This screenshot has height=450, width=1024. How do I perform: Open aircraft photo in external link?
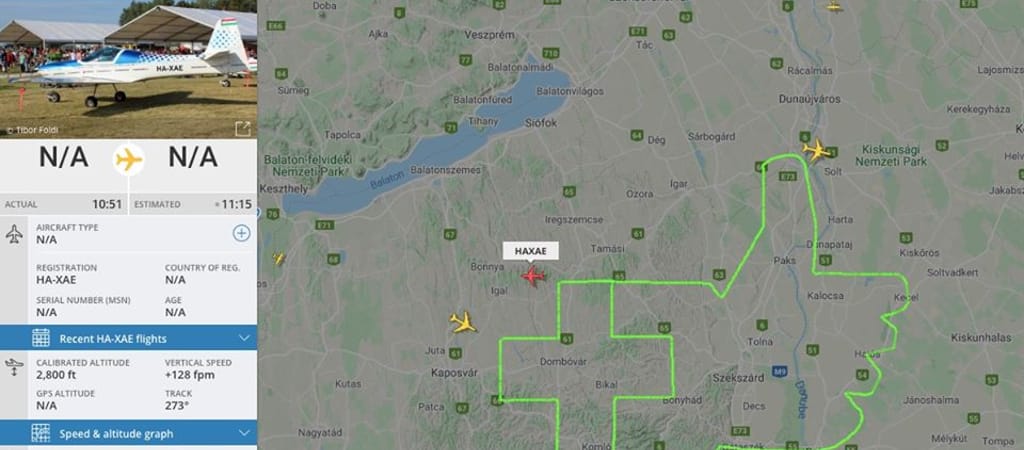pos(242,129)
